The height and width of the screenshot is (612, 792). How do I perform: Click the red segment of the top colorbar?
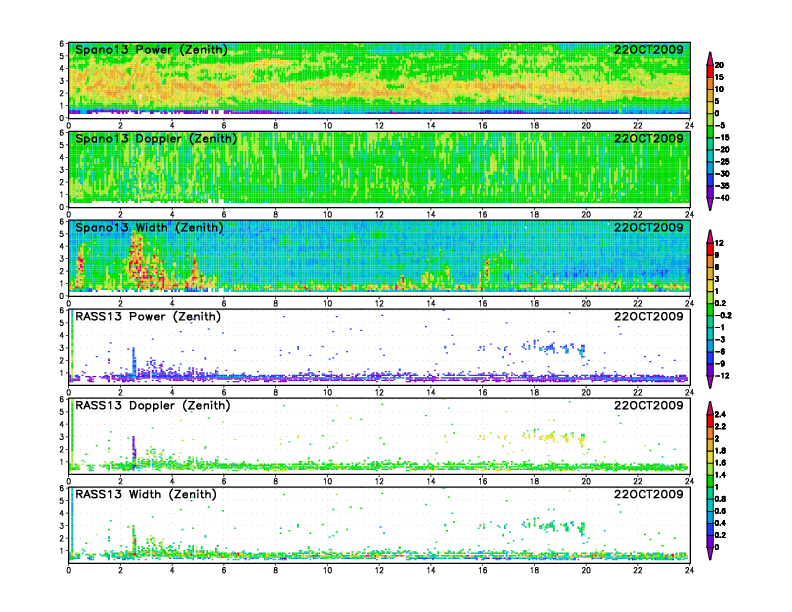point(710,71)
